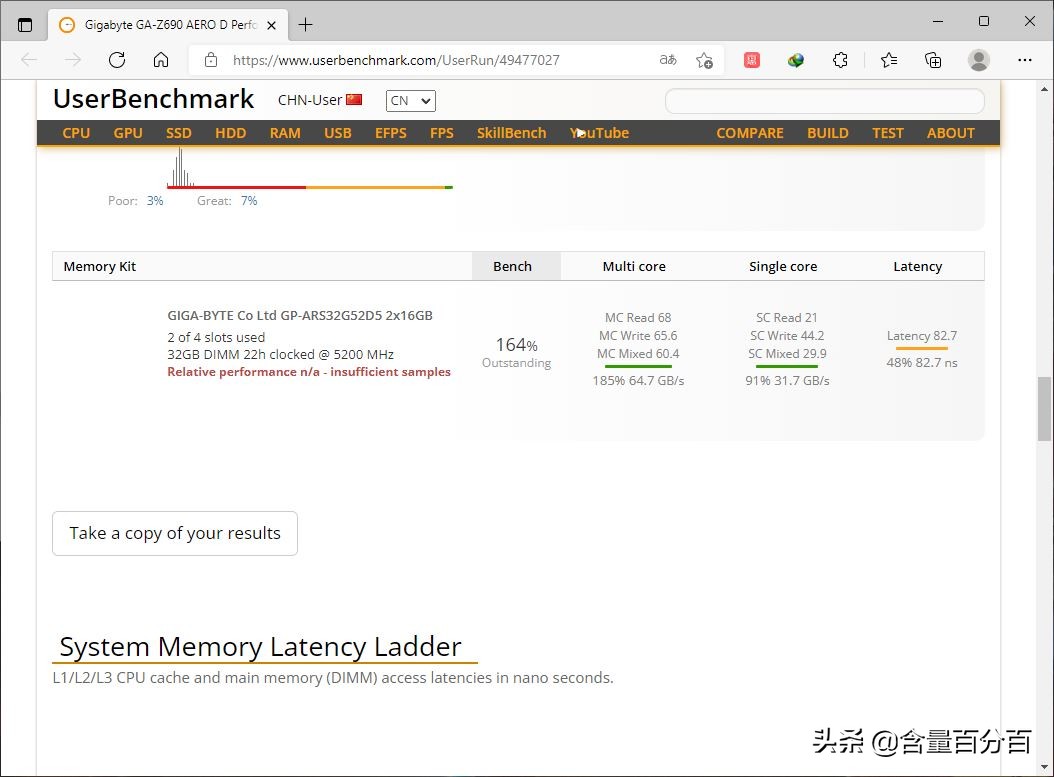The image size is (1054, 777).
Task: Click the search field at top right
Action: pos(824,101)
